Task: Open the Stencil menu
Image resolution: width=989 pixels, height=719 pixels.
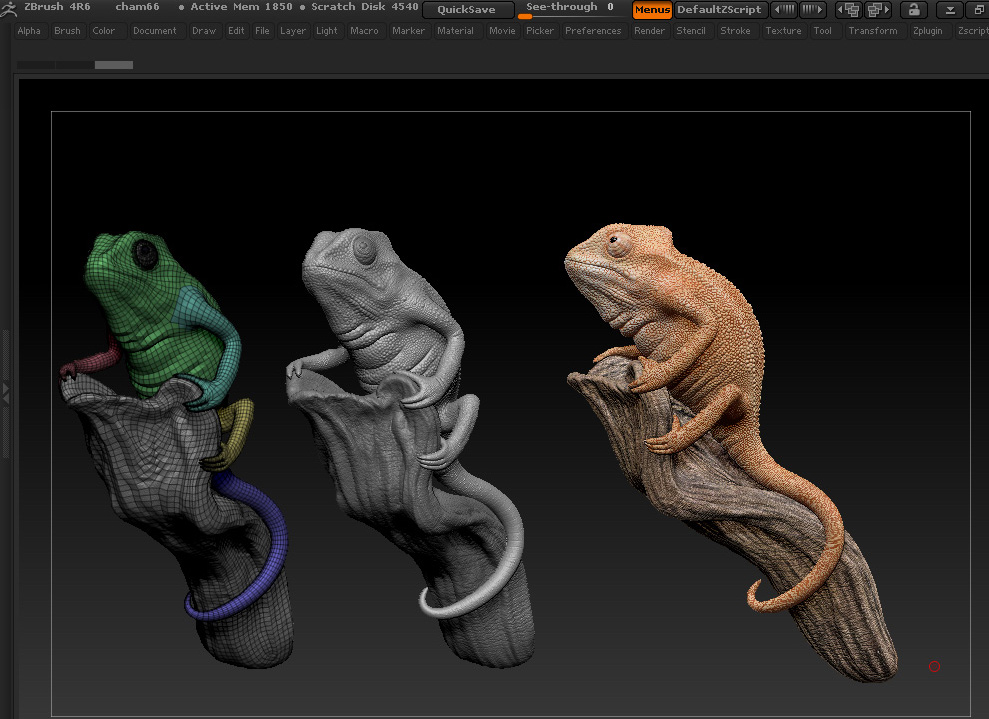Action: pos(691,30)
